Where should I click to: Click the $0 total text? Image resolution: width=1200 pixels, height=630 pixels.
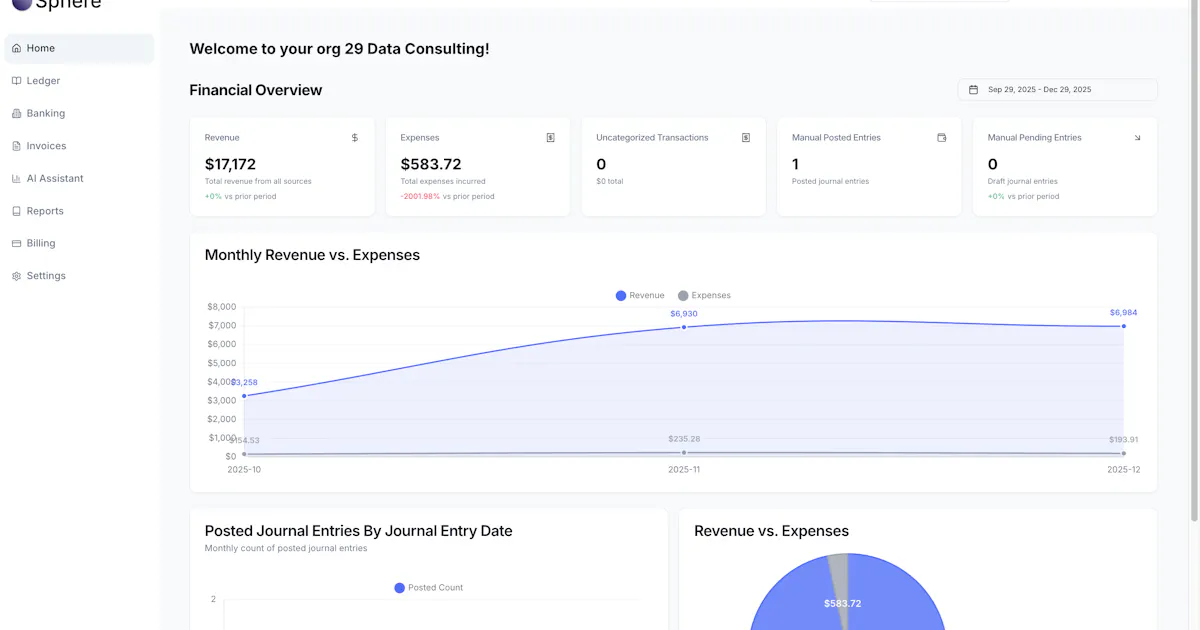pos(609,182)
